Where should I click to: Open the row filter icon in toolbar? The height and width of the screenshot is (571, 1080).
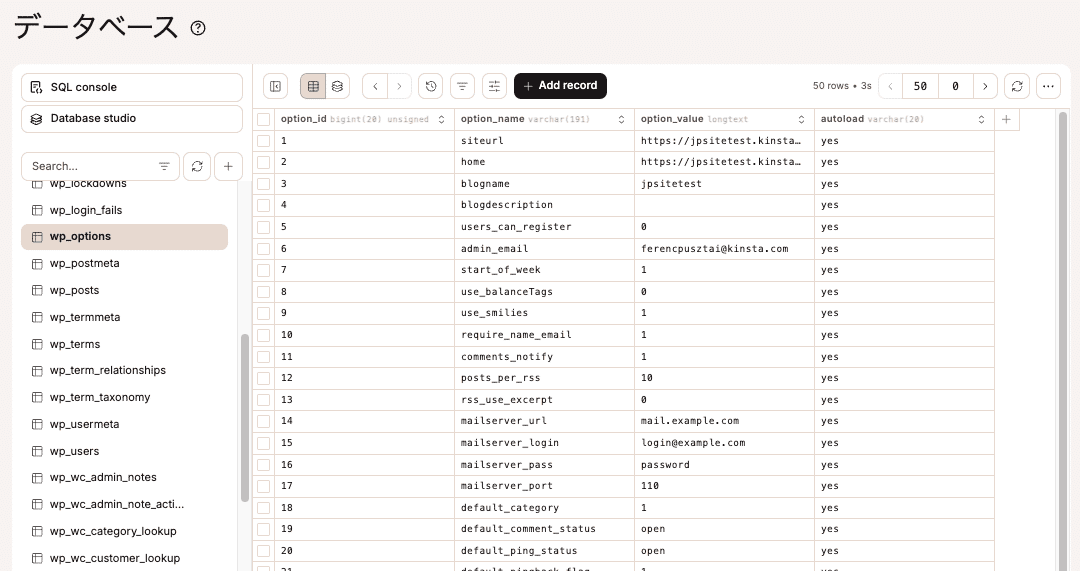coord(462,86)
